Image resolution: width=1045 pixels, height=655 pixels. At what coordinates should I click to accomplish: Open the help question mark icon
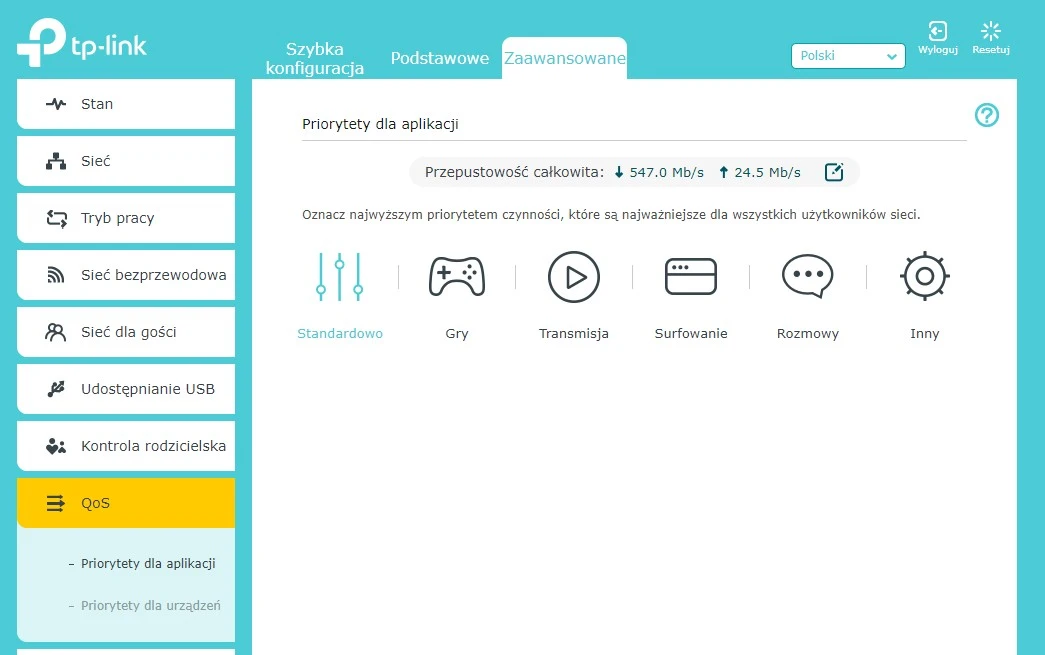click(987, 116)
